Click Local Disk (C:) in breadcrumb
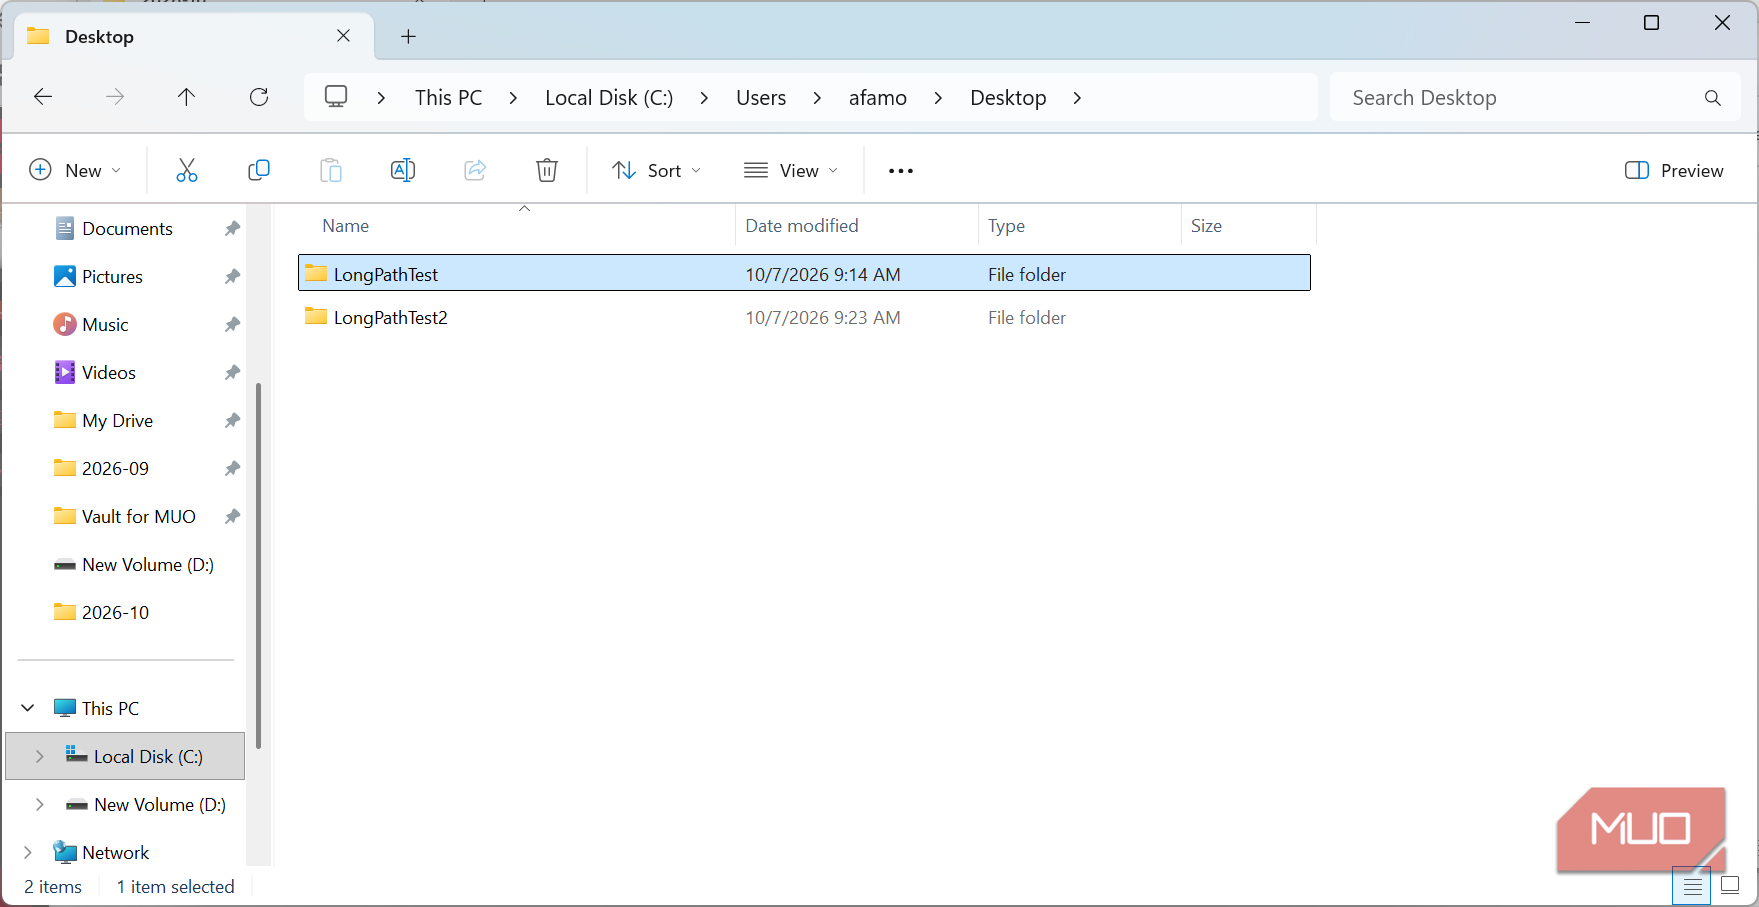The height and width of the screenshot is (907, 1759). click(x=609, y=98)
